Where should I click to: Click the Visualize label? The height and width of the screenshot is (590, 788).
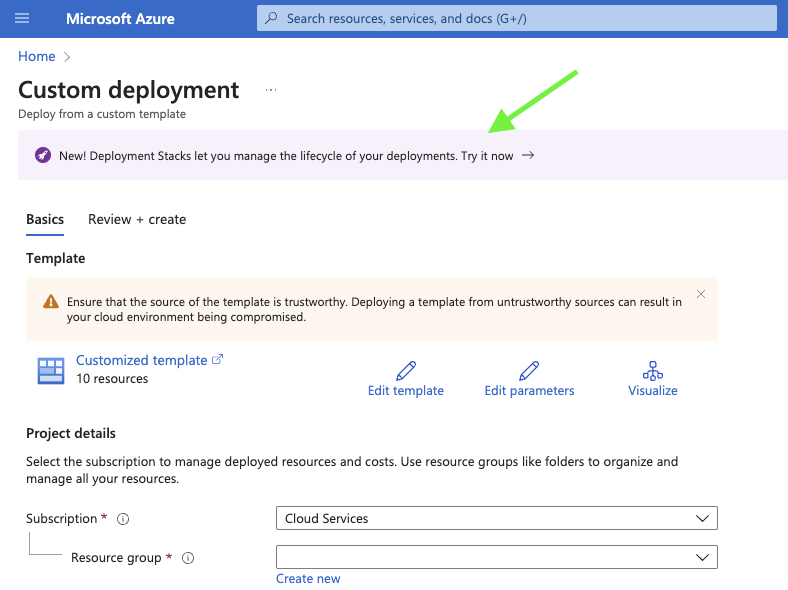point(653,390)
